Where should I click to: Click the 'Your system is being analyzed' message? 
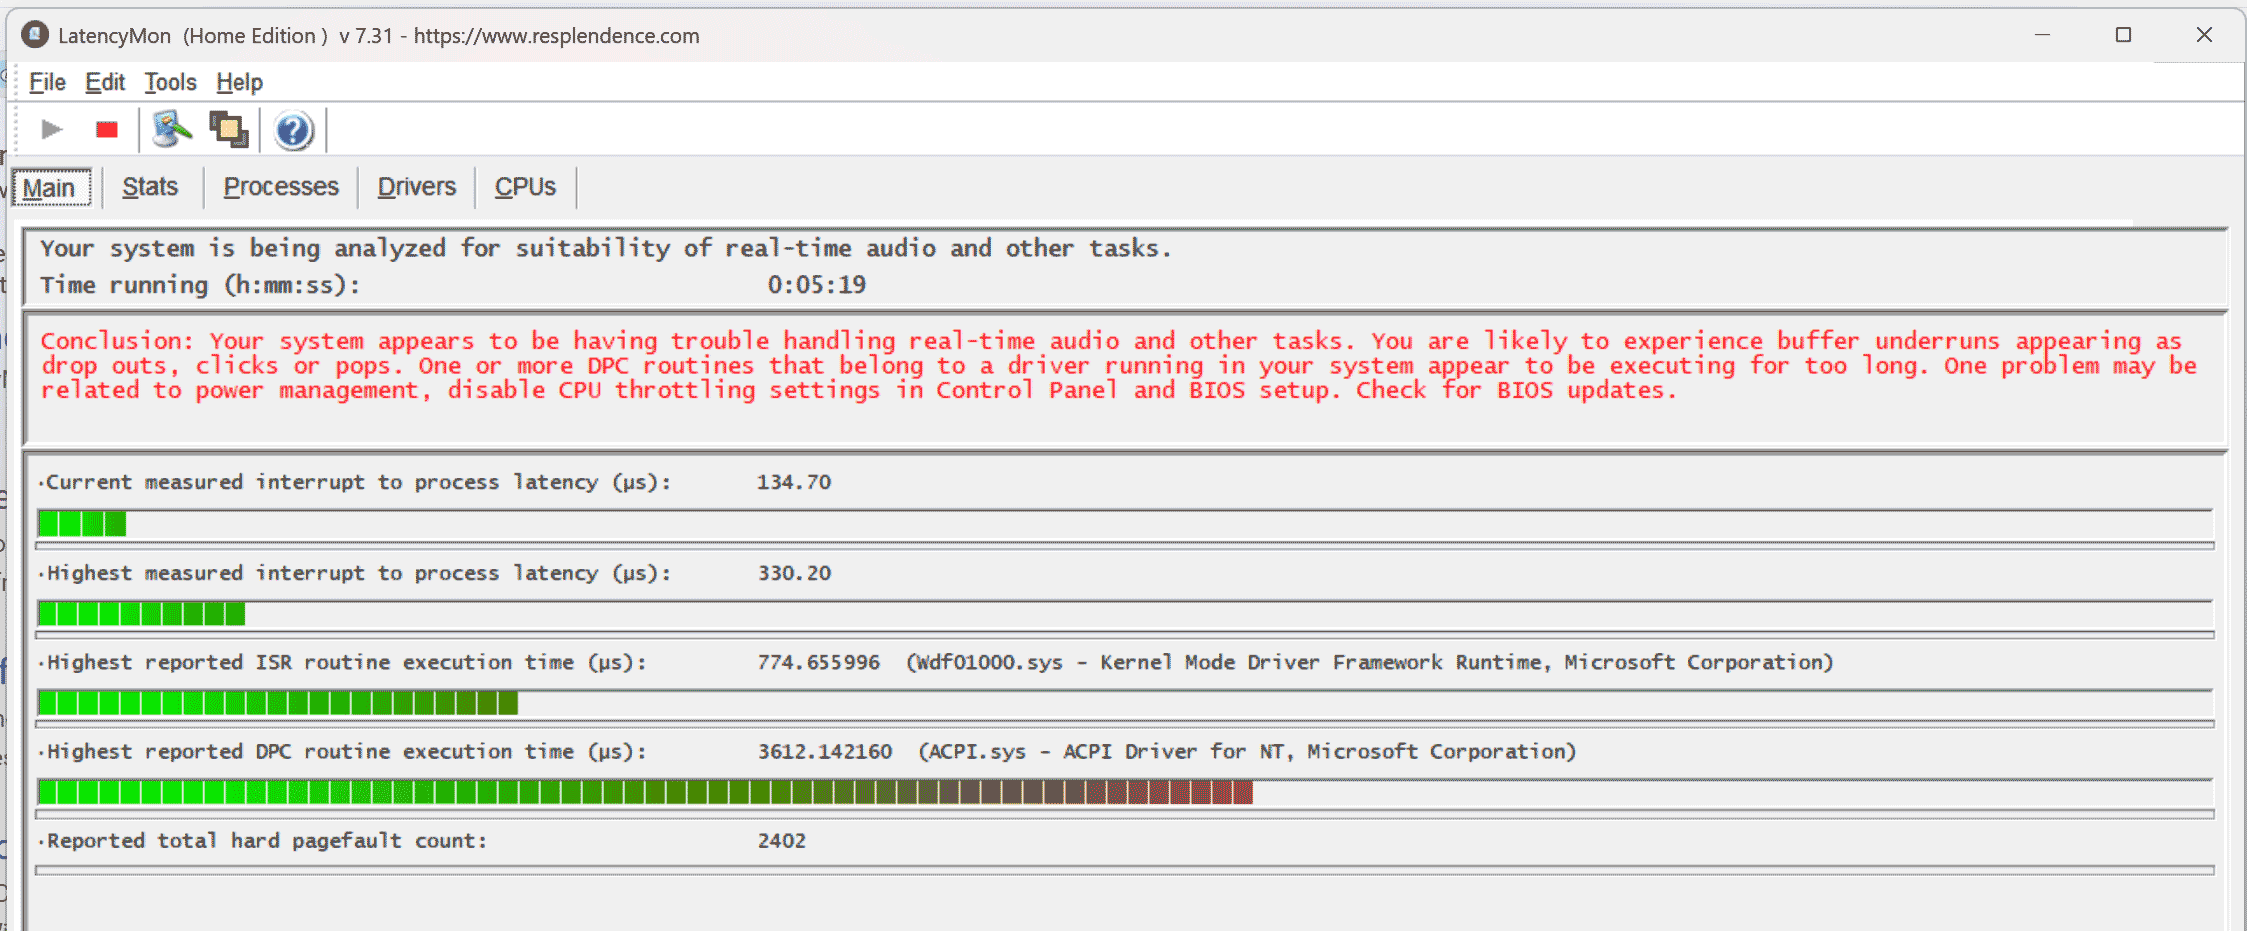pos(605,248)
